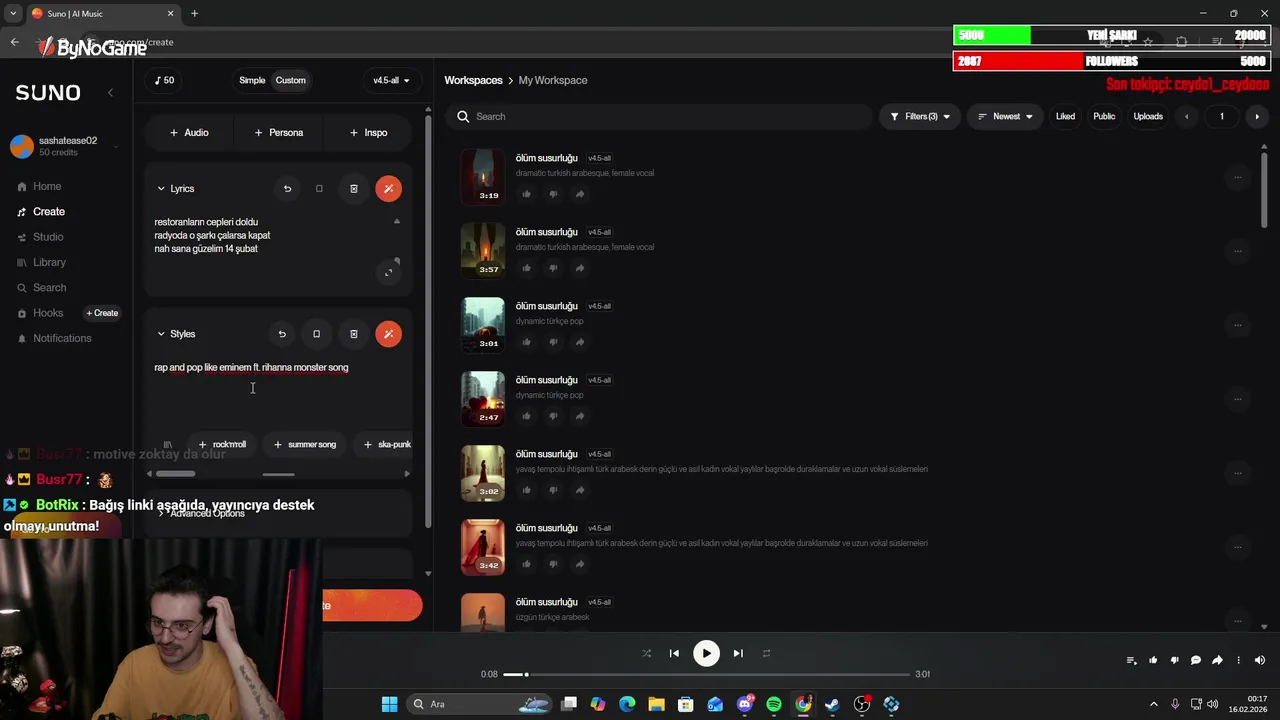The height and width of the screenshot is (720, 1280).
Task: Toggle repeat in the player bar
Action: tap(767, 653)
